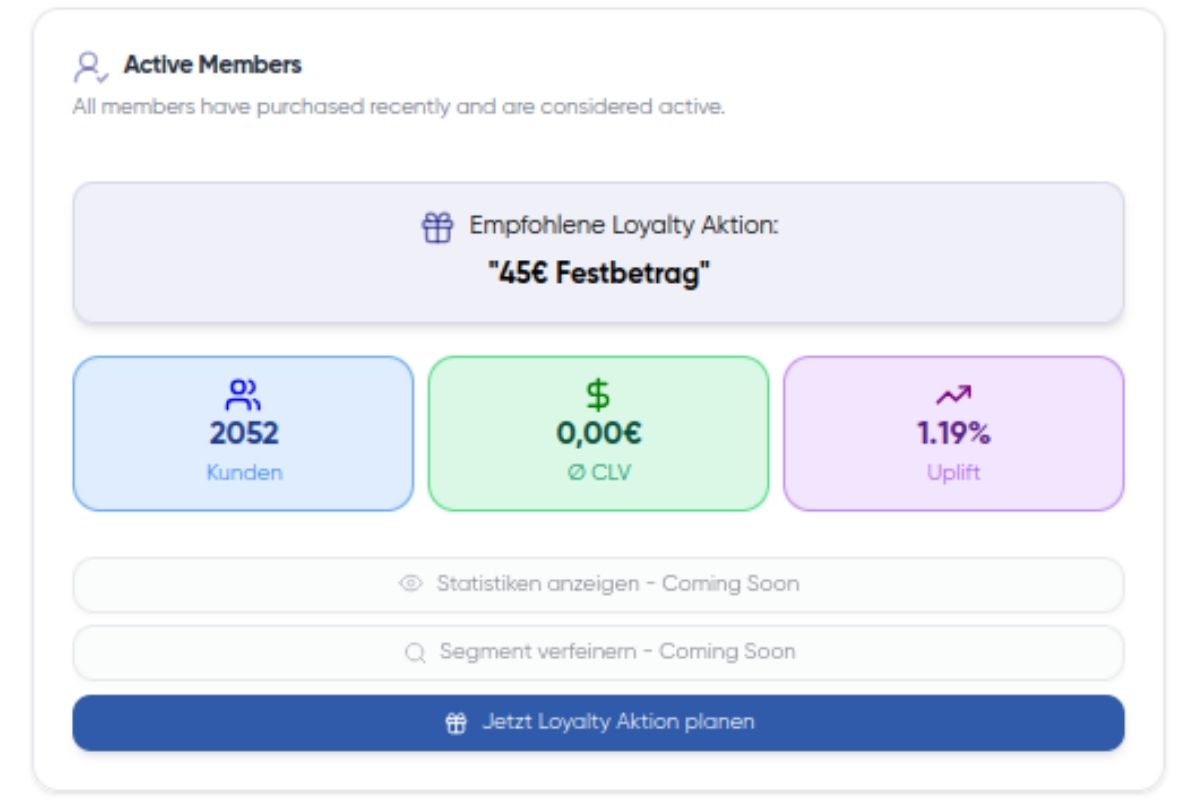The width and height of the screenshot is (1200, 800).
Task: Click the 0,00€ CLV value
Action: click(598, 434)
